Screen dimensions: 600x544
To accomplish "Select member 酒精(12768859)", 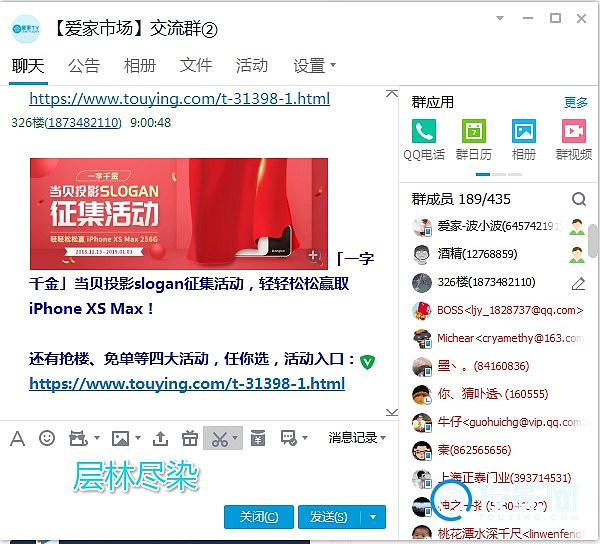I will (x=498, y=255).
